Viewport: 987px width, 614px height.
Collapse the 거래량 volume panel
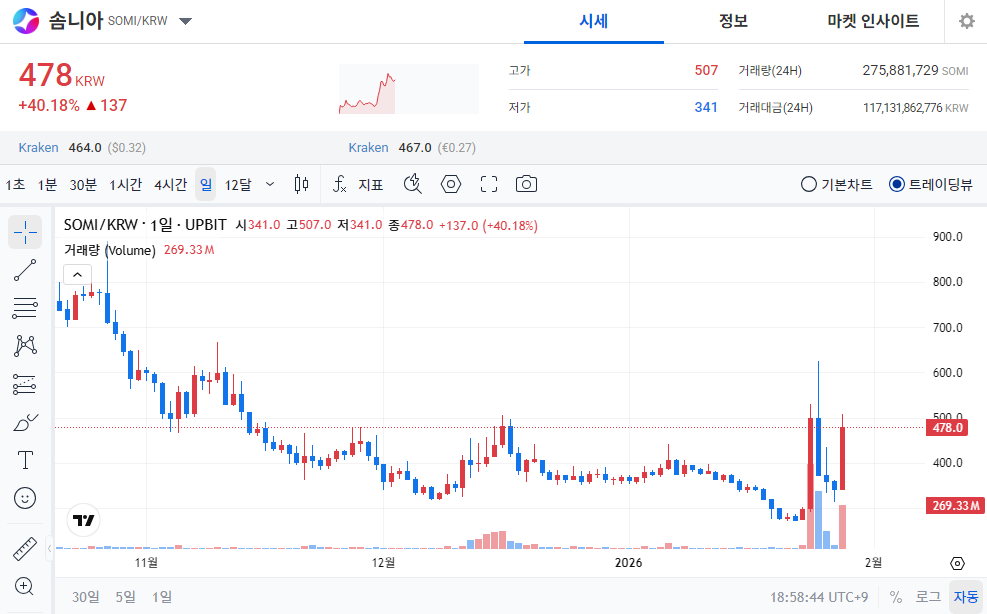pos(77,272)
